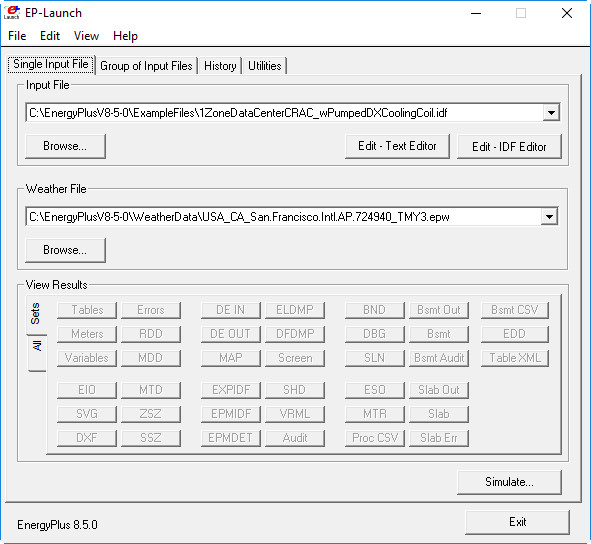591x544 pixels.
Task: Click the EDD results button
Action: click(514, 334)
